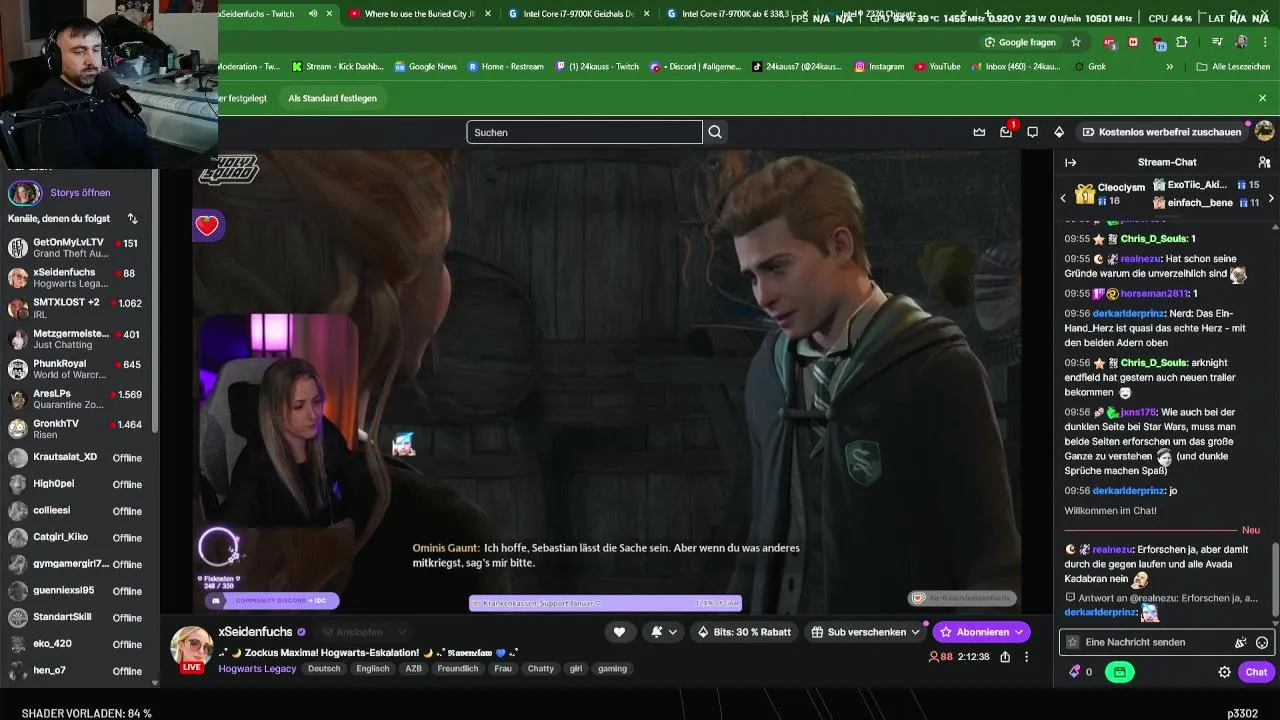Open the chat settings gear
This screenshot has width=1280, height=720.
1224,672
